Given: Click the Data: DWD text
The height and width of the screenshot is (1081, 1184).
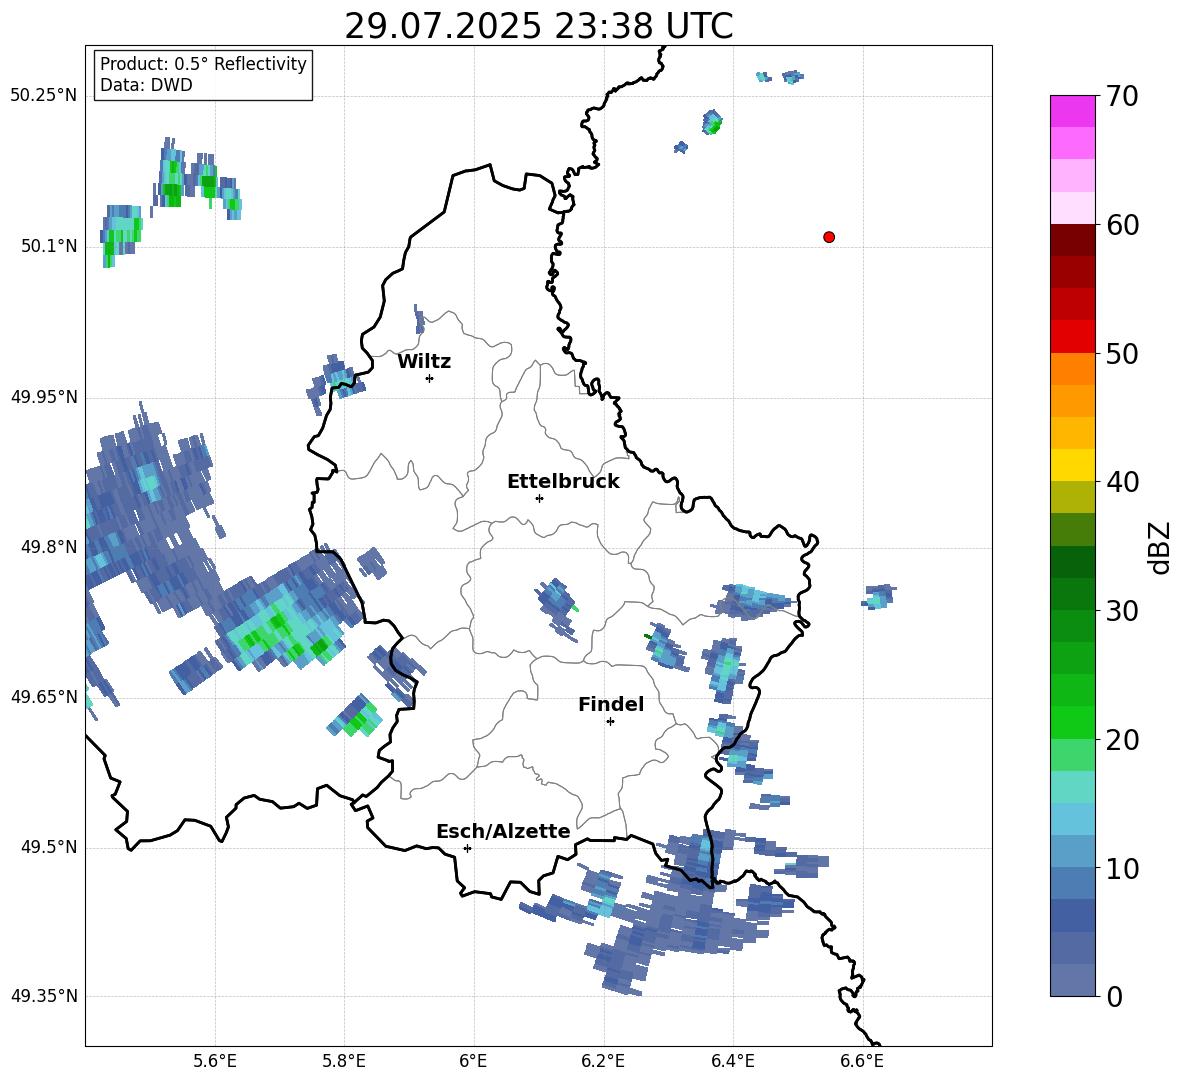Looking at the screenshot, I should pos(146,85).
